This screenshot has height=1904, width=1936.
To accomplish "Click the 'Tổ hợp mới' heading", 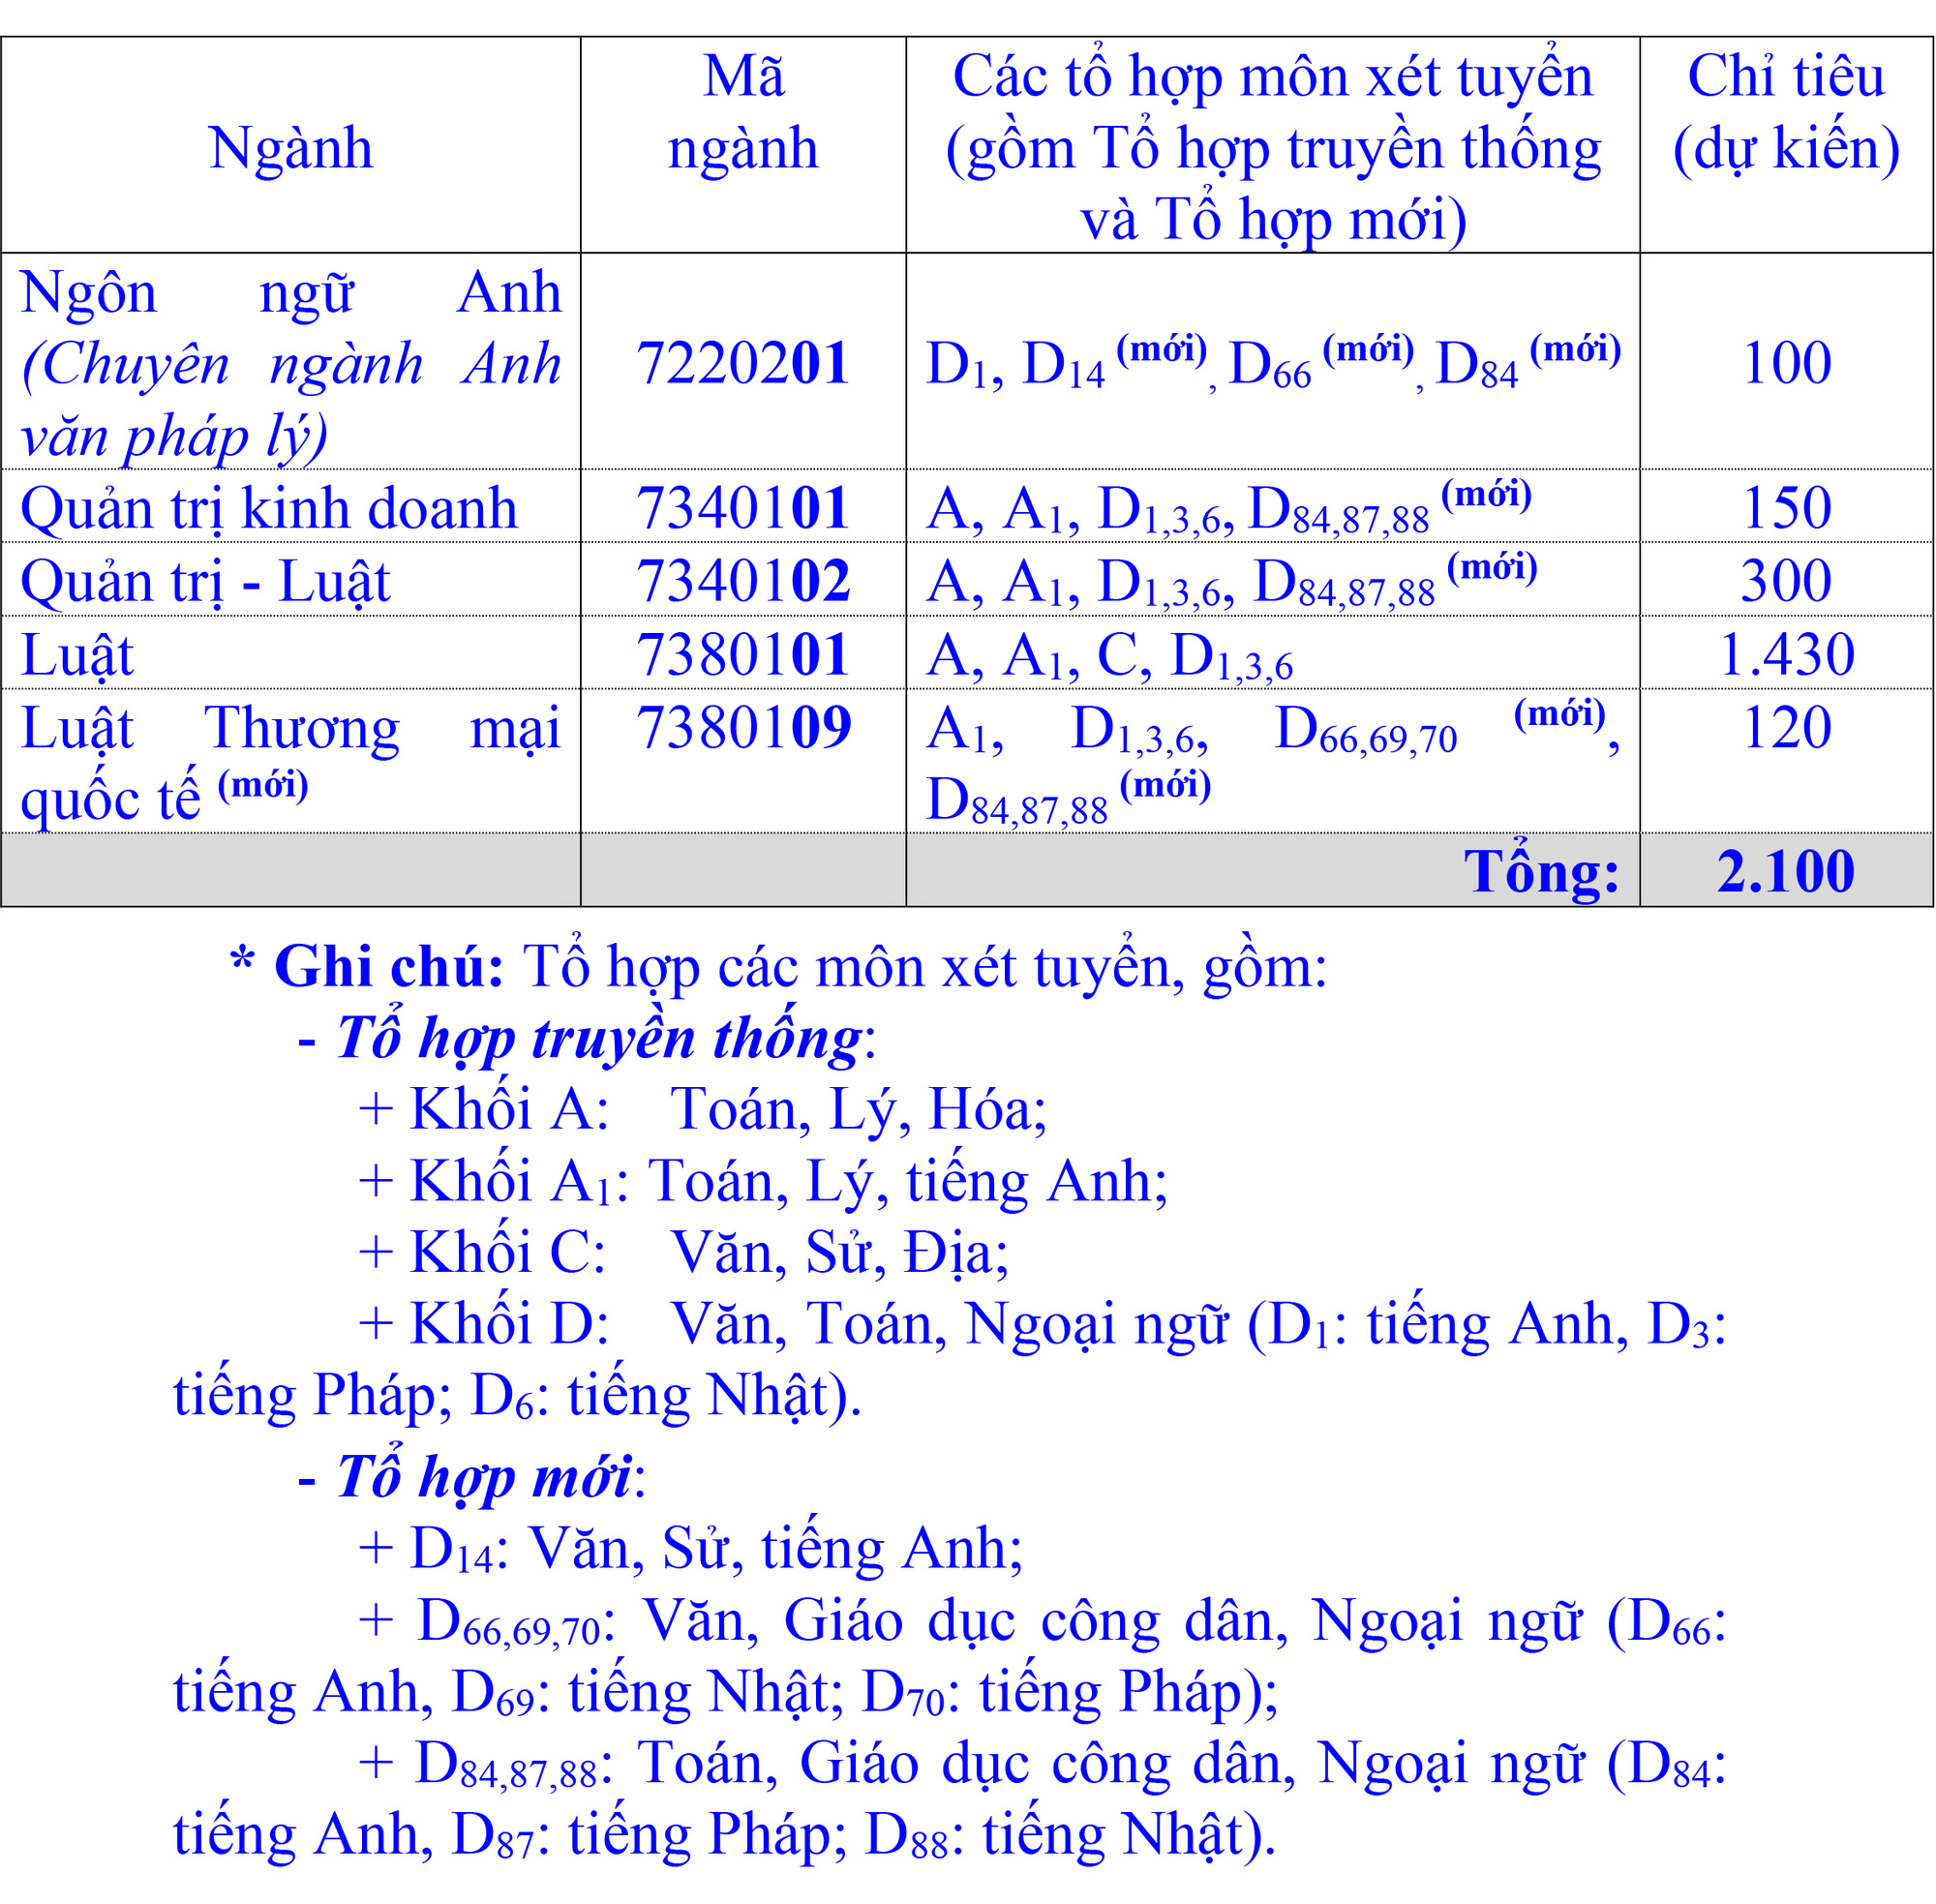I will click(x=484, y=1478).
